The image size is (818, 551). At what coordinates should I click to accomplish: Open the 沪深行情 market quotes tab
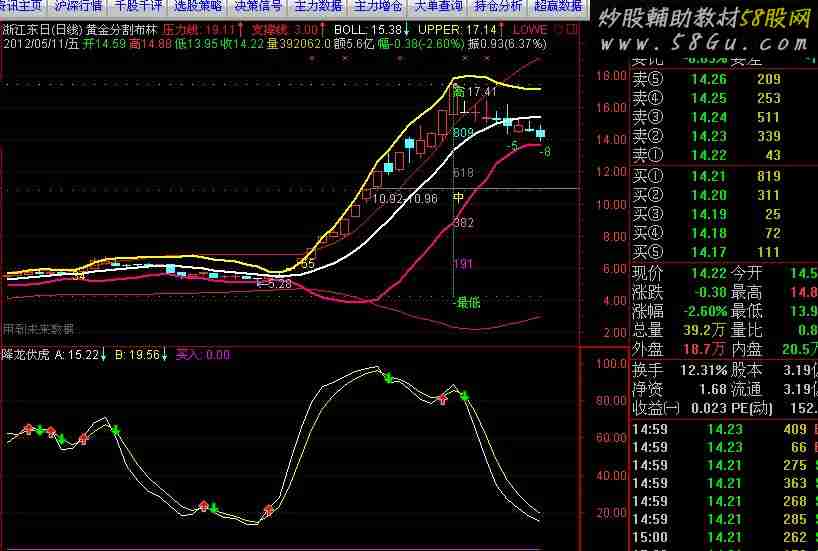[x=80, y=5]
